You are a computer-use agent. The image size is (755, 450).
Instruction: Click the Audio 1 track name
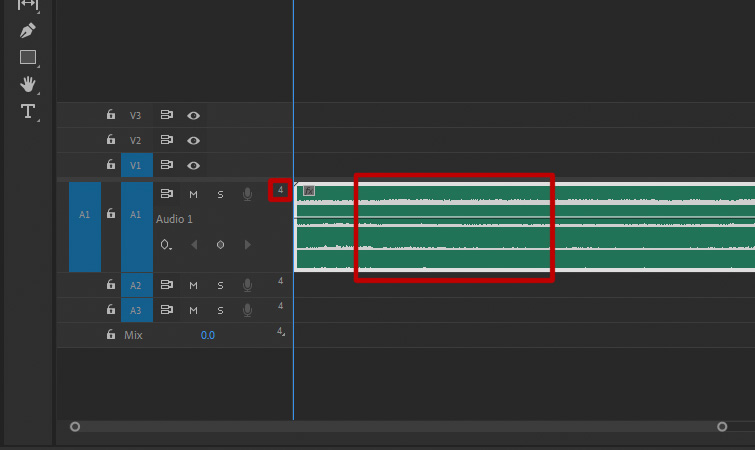point(174,219)
